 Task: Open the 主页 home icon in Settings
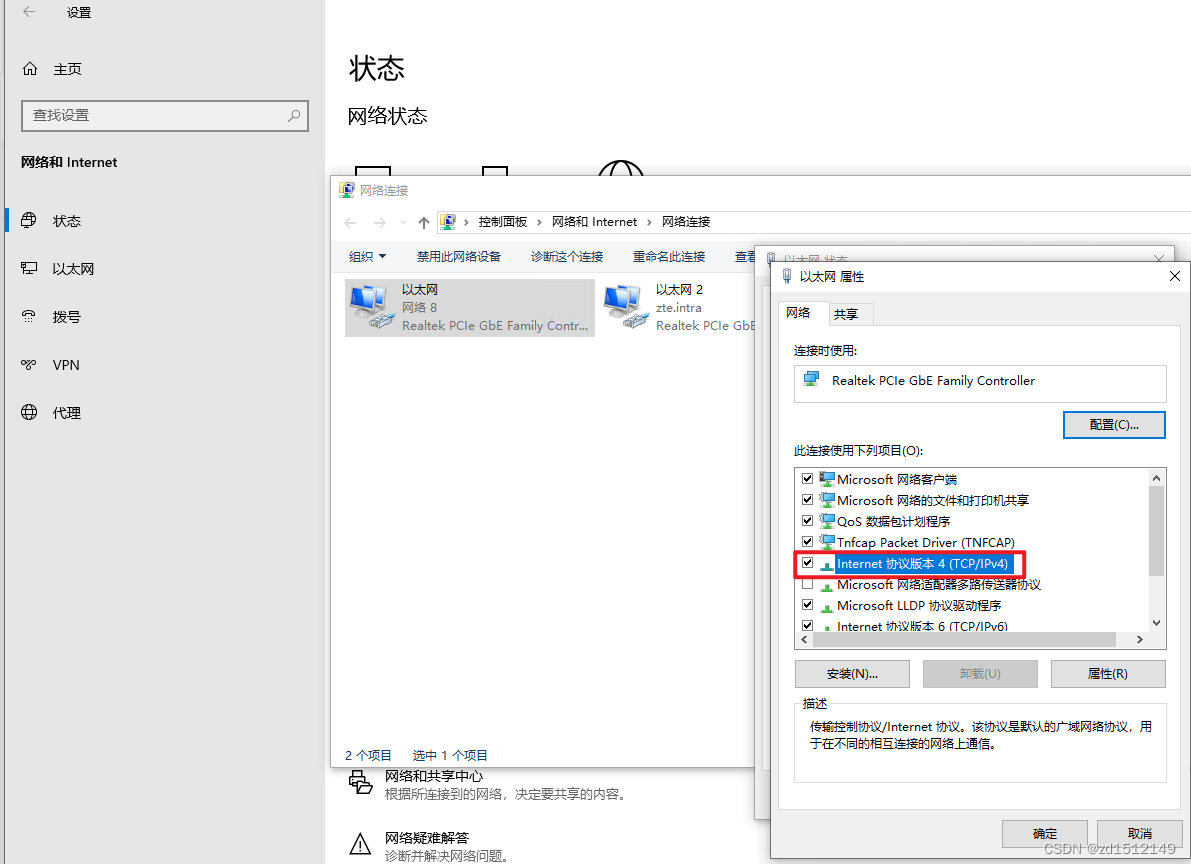click(x=30, y=69)
